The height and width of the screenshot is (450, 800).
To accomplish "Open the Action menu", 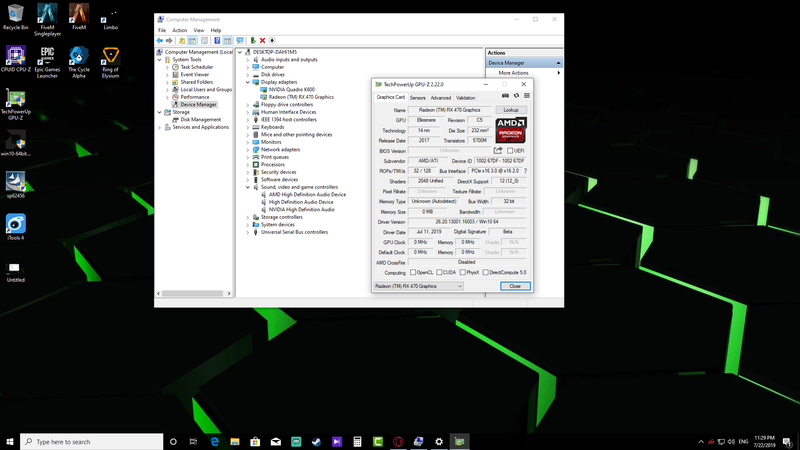I will 179,30.
